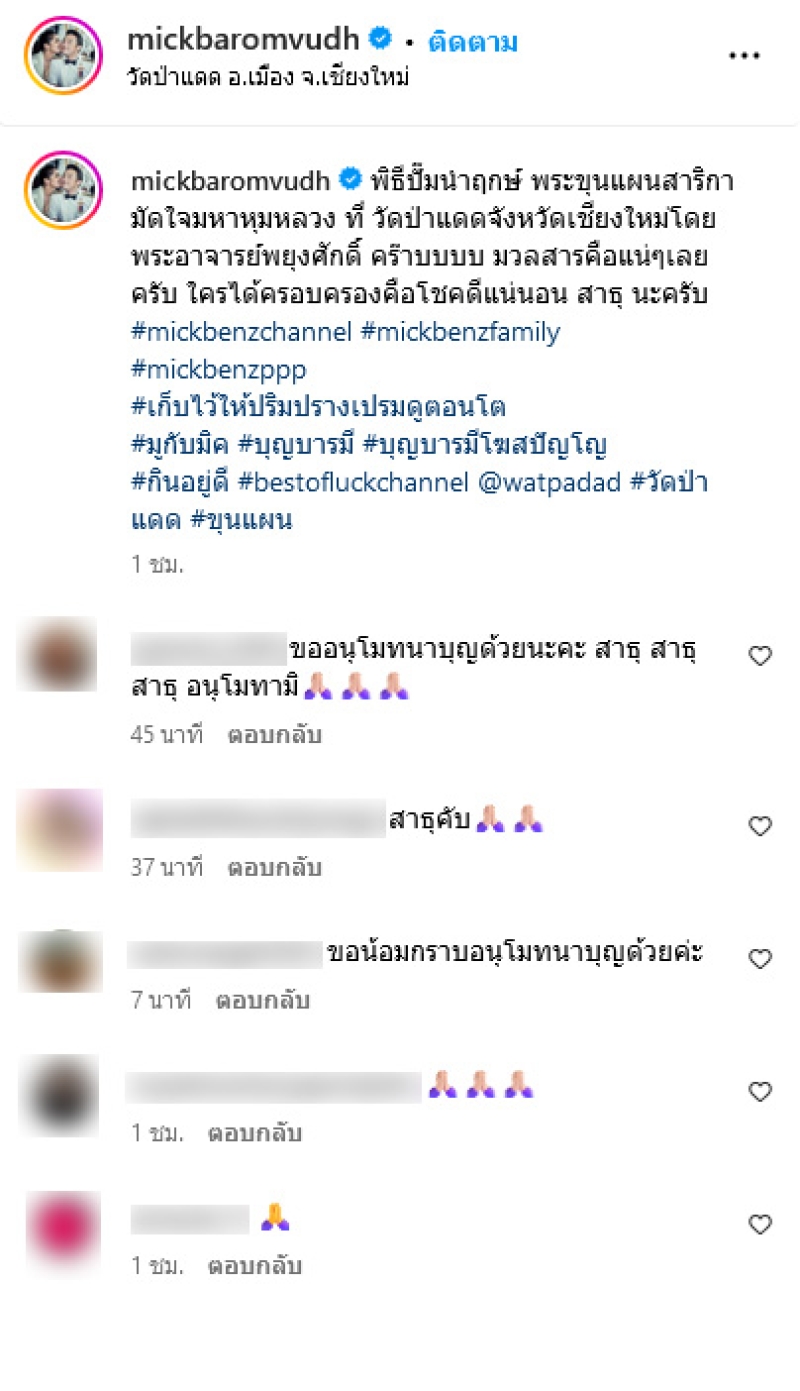Like the comment posted 45 นาที ago
The width and height of the screenshot is (800, 1391).
[760, 656]
